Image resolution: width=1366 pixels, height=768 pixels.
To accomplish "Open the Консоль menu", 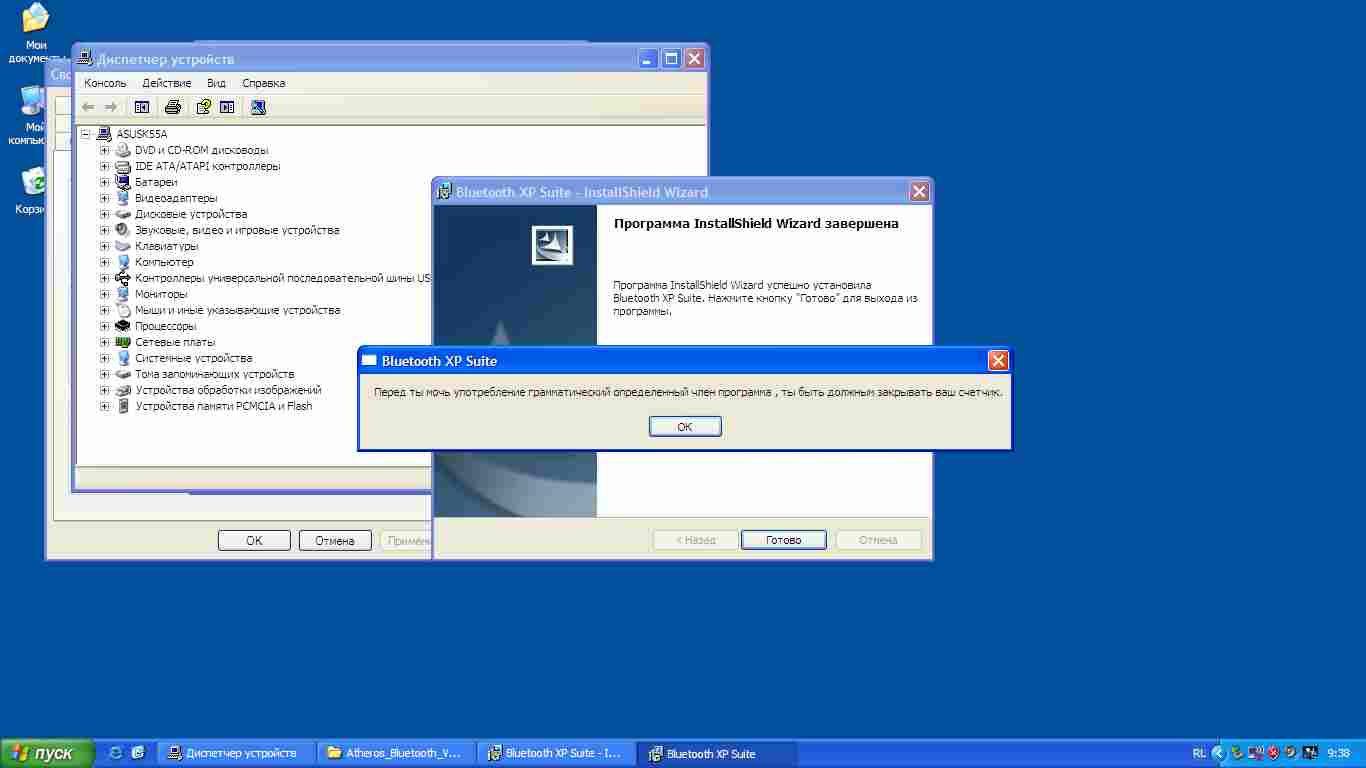I will tap(105, 83).
